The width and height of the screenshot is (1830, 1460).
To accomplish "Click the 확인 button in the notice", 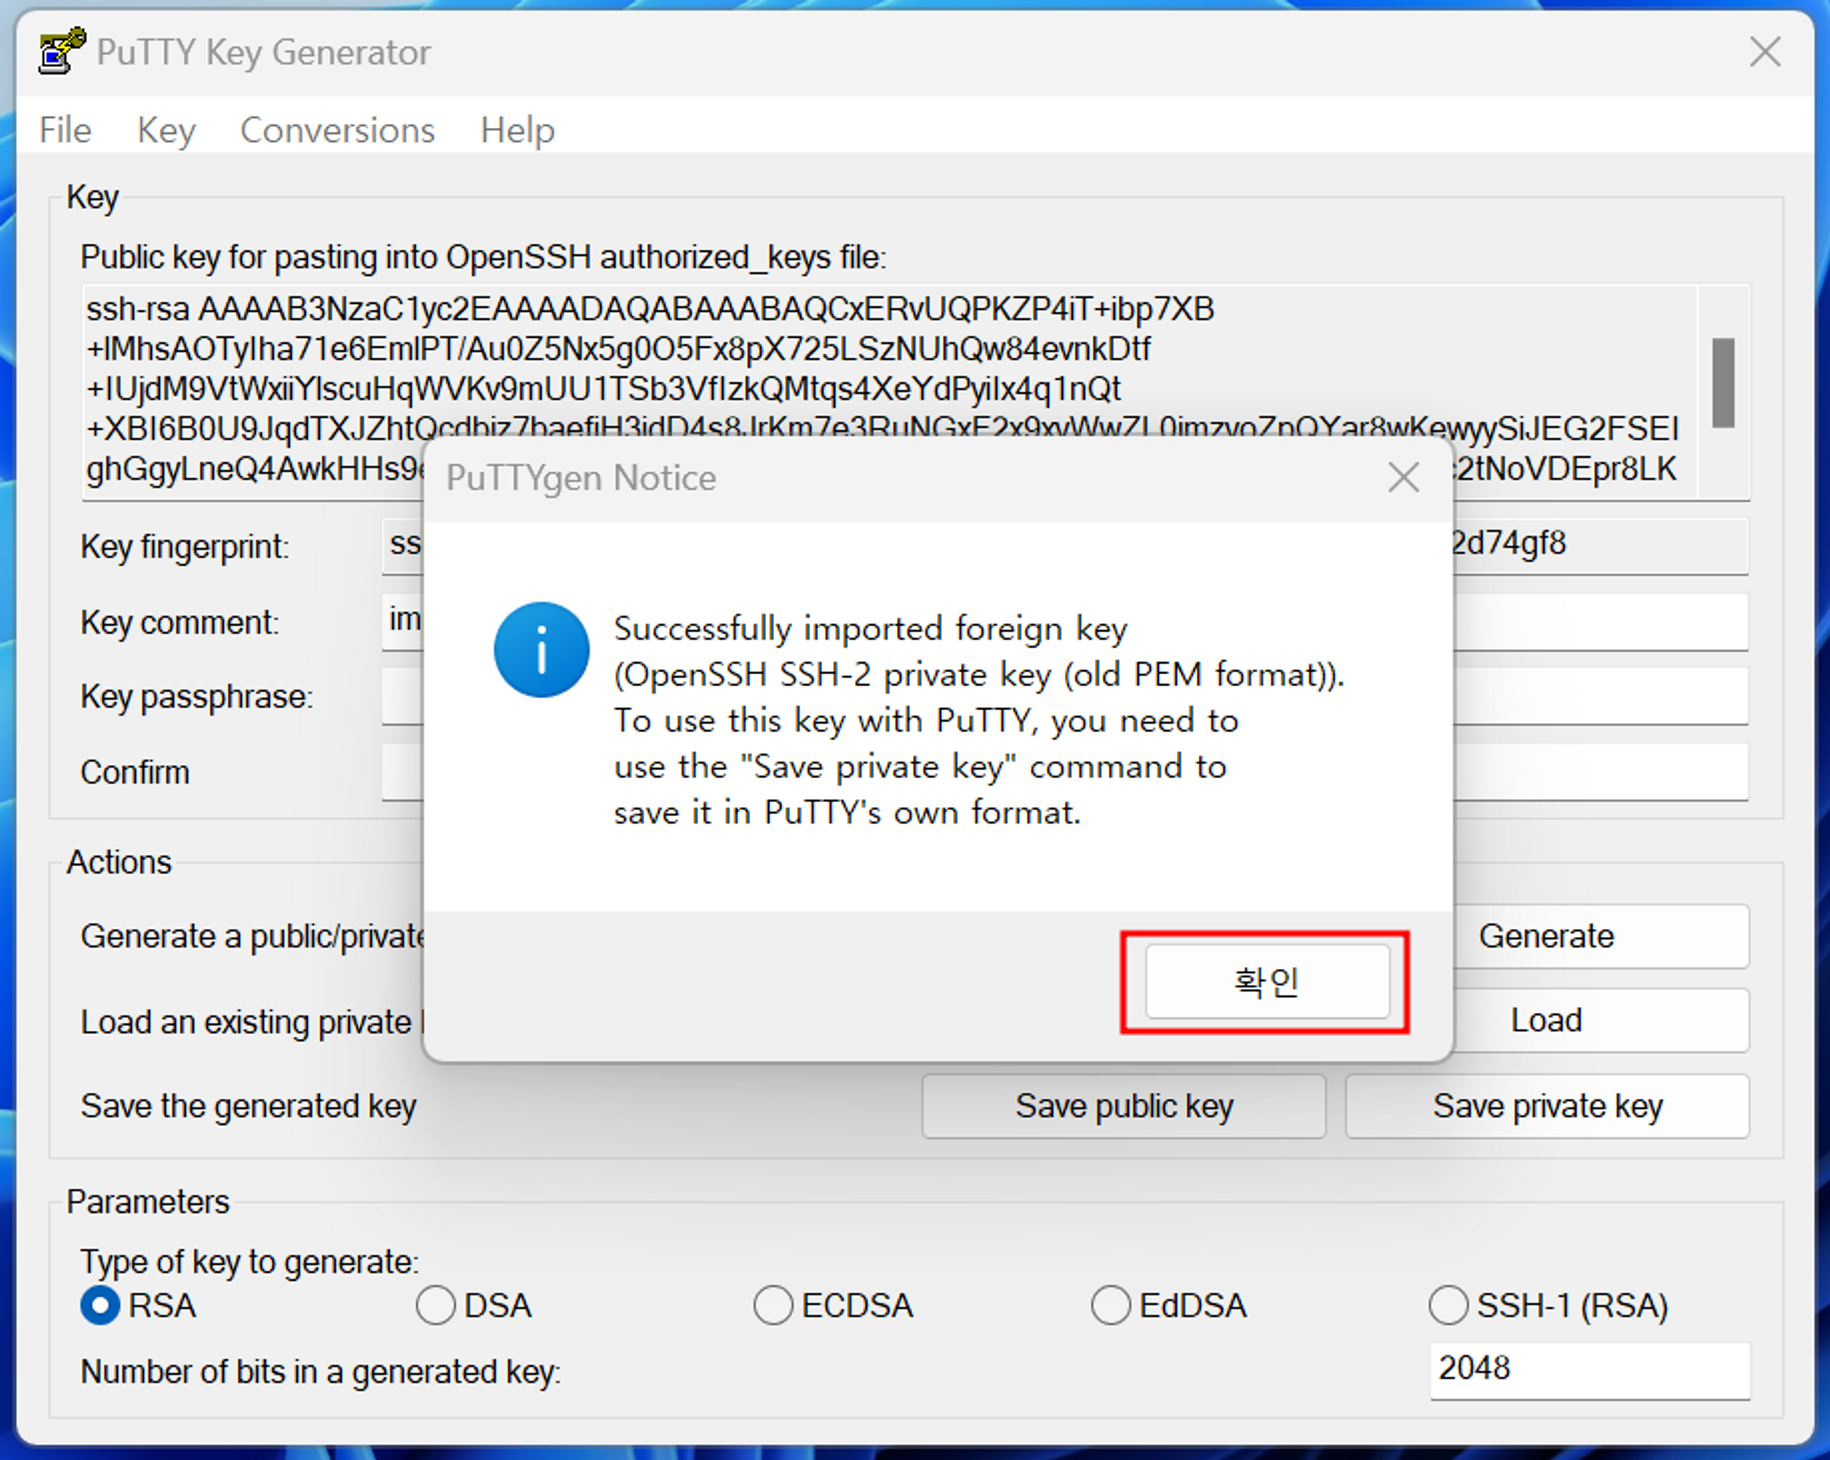I will (1266, 982).
